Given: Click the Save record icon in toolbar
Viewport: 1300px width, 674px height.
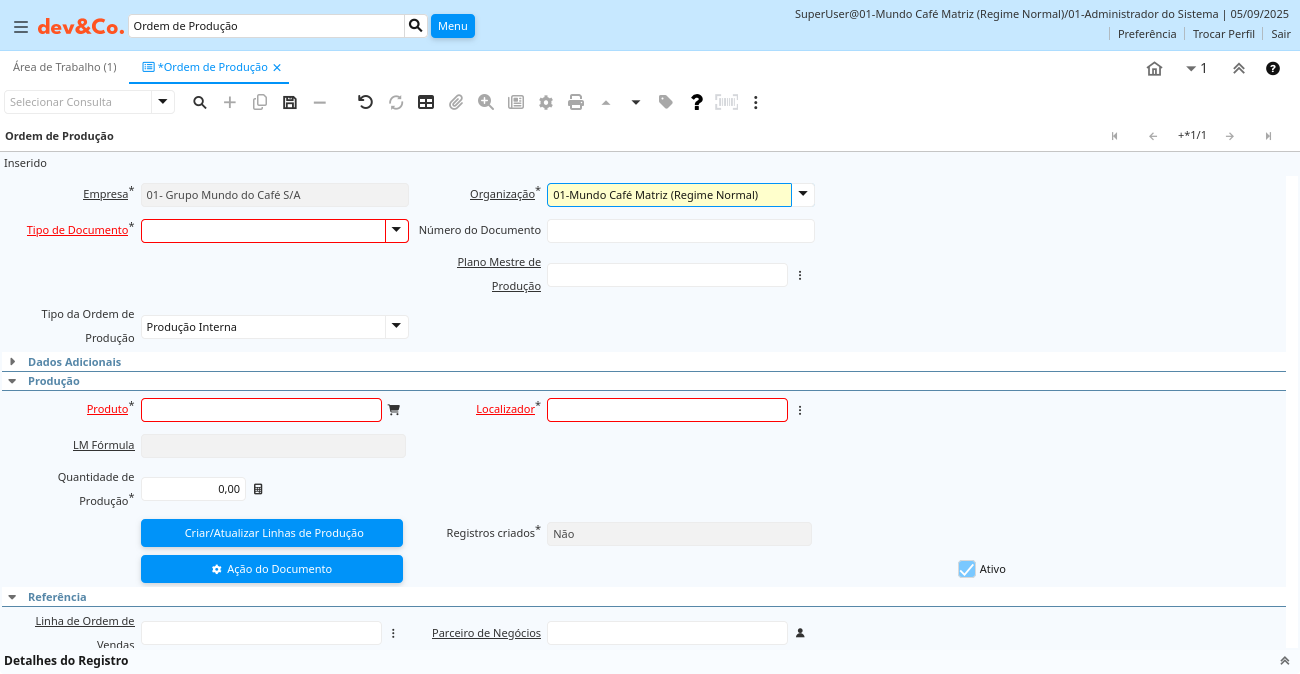Looking at the screenshot, I should tap(290, 102).
